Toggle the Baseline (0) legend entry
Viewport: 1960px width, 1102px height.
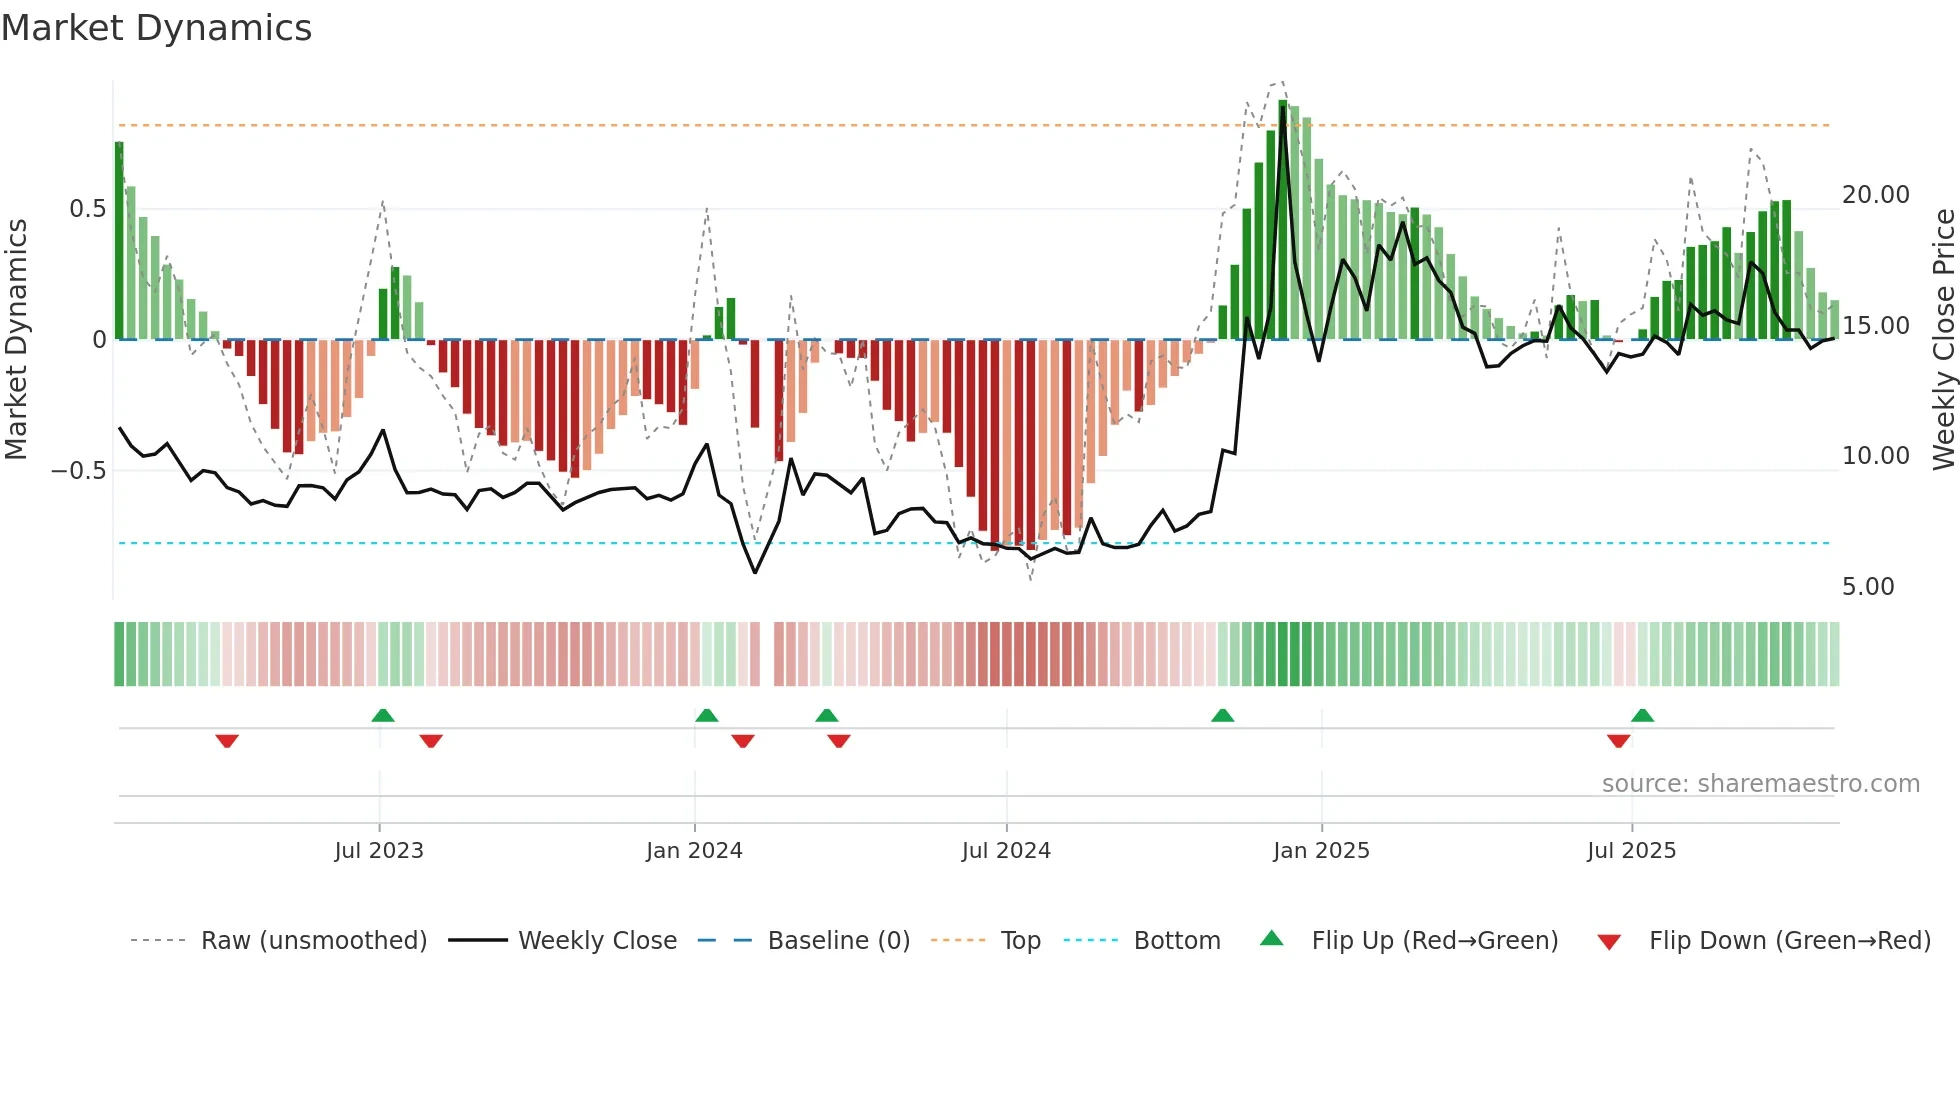point(804,940)
